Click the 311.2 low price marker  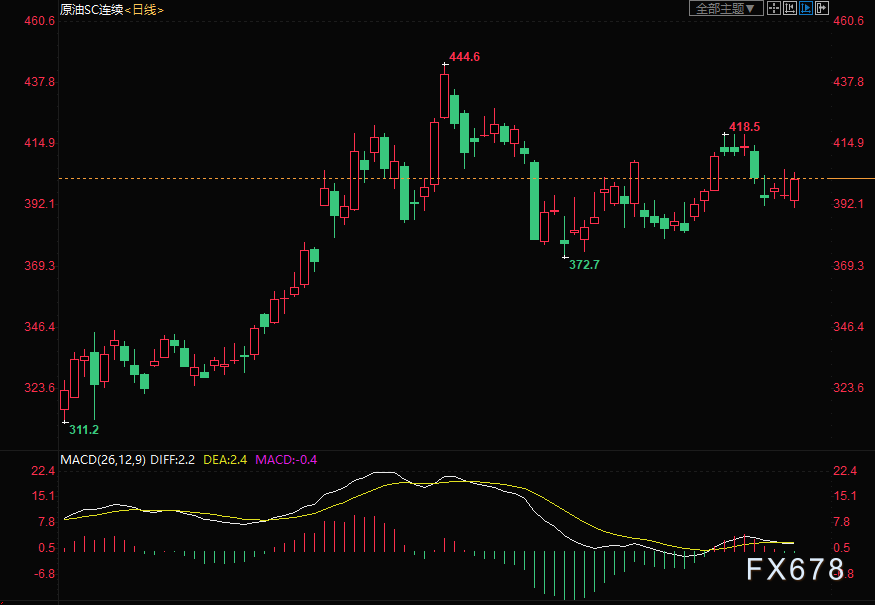click(84, 429)
